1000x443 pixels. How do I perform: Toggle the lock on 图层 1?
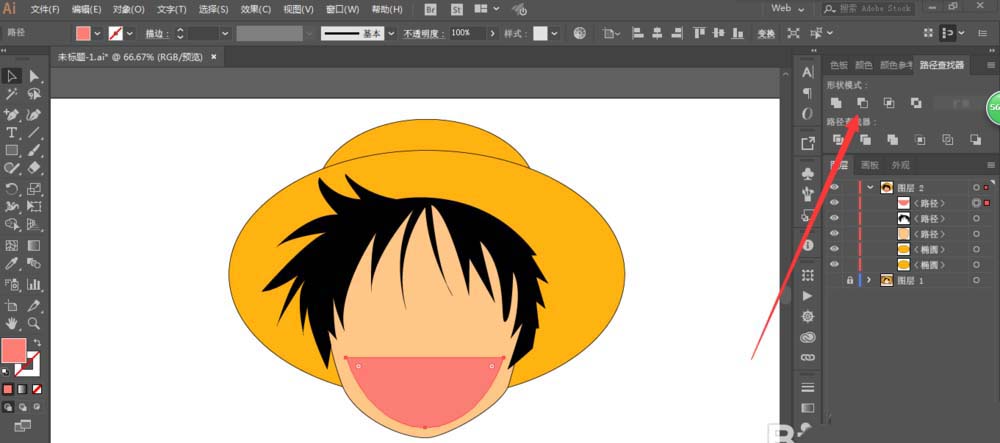(849, 280)
